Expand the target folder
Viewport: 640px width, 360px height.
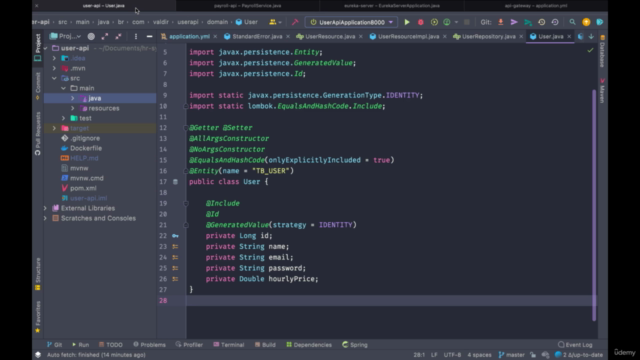pyautogui.click(x=54, y=128)
